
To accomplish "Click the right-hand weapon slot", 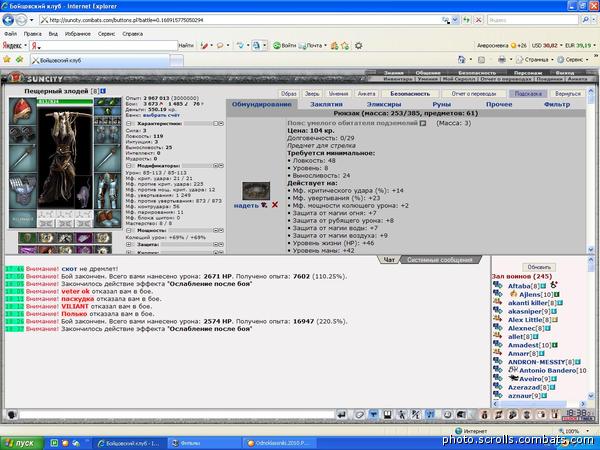I will click(x=108, y=158).
